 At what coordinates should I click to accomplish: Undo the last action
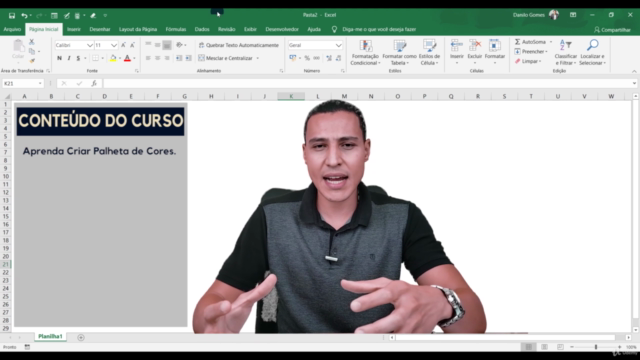coord(24,16)
